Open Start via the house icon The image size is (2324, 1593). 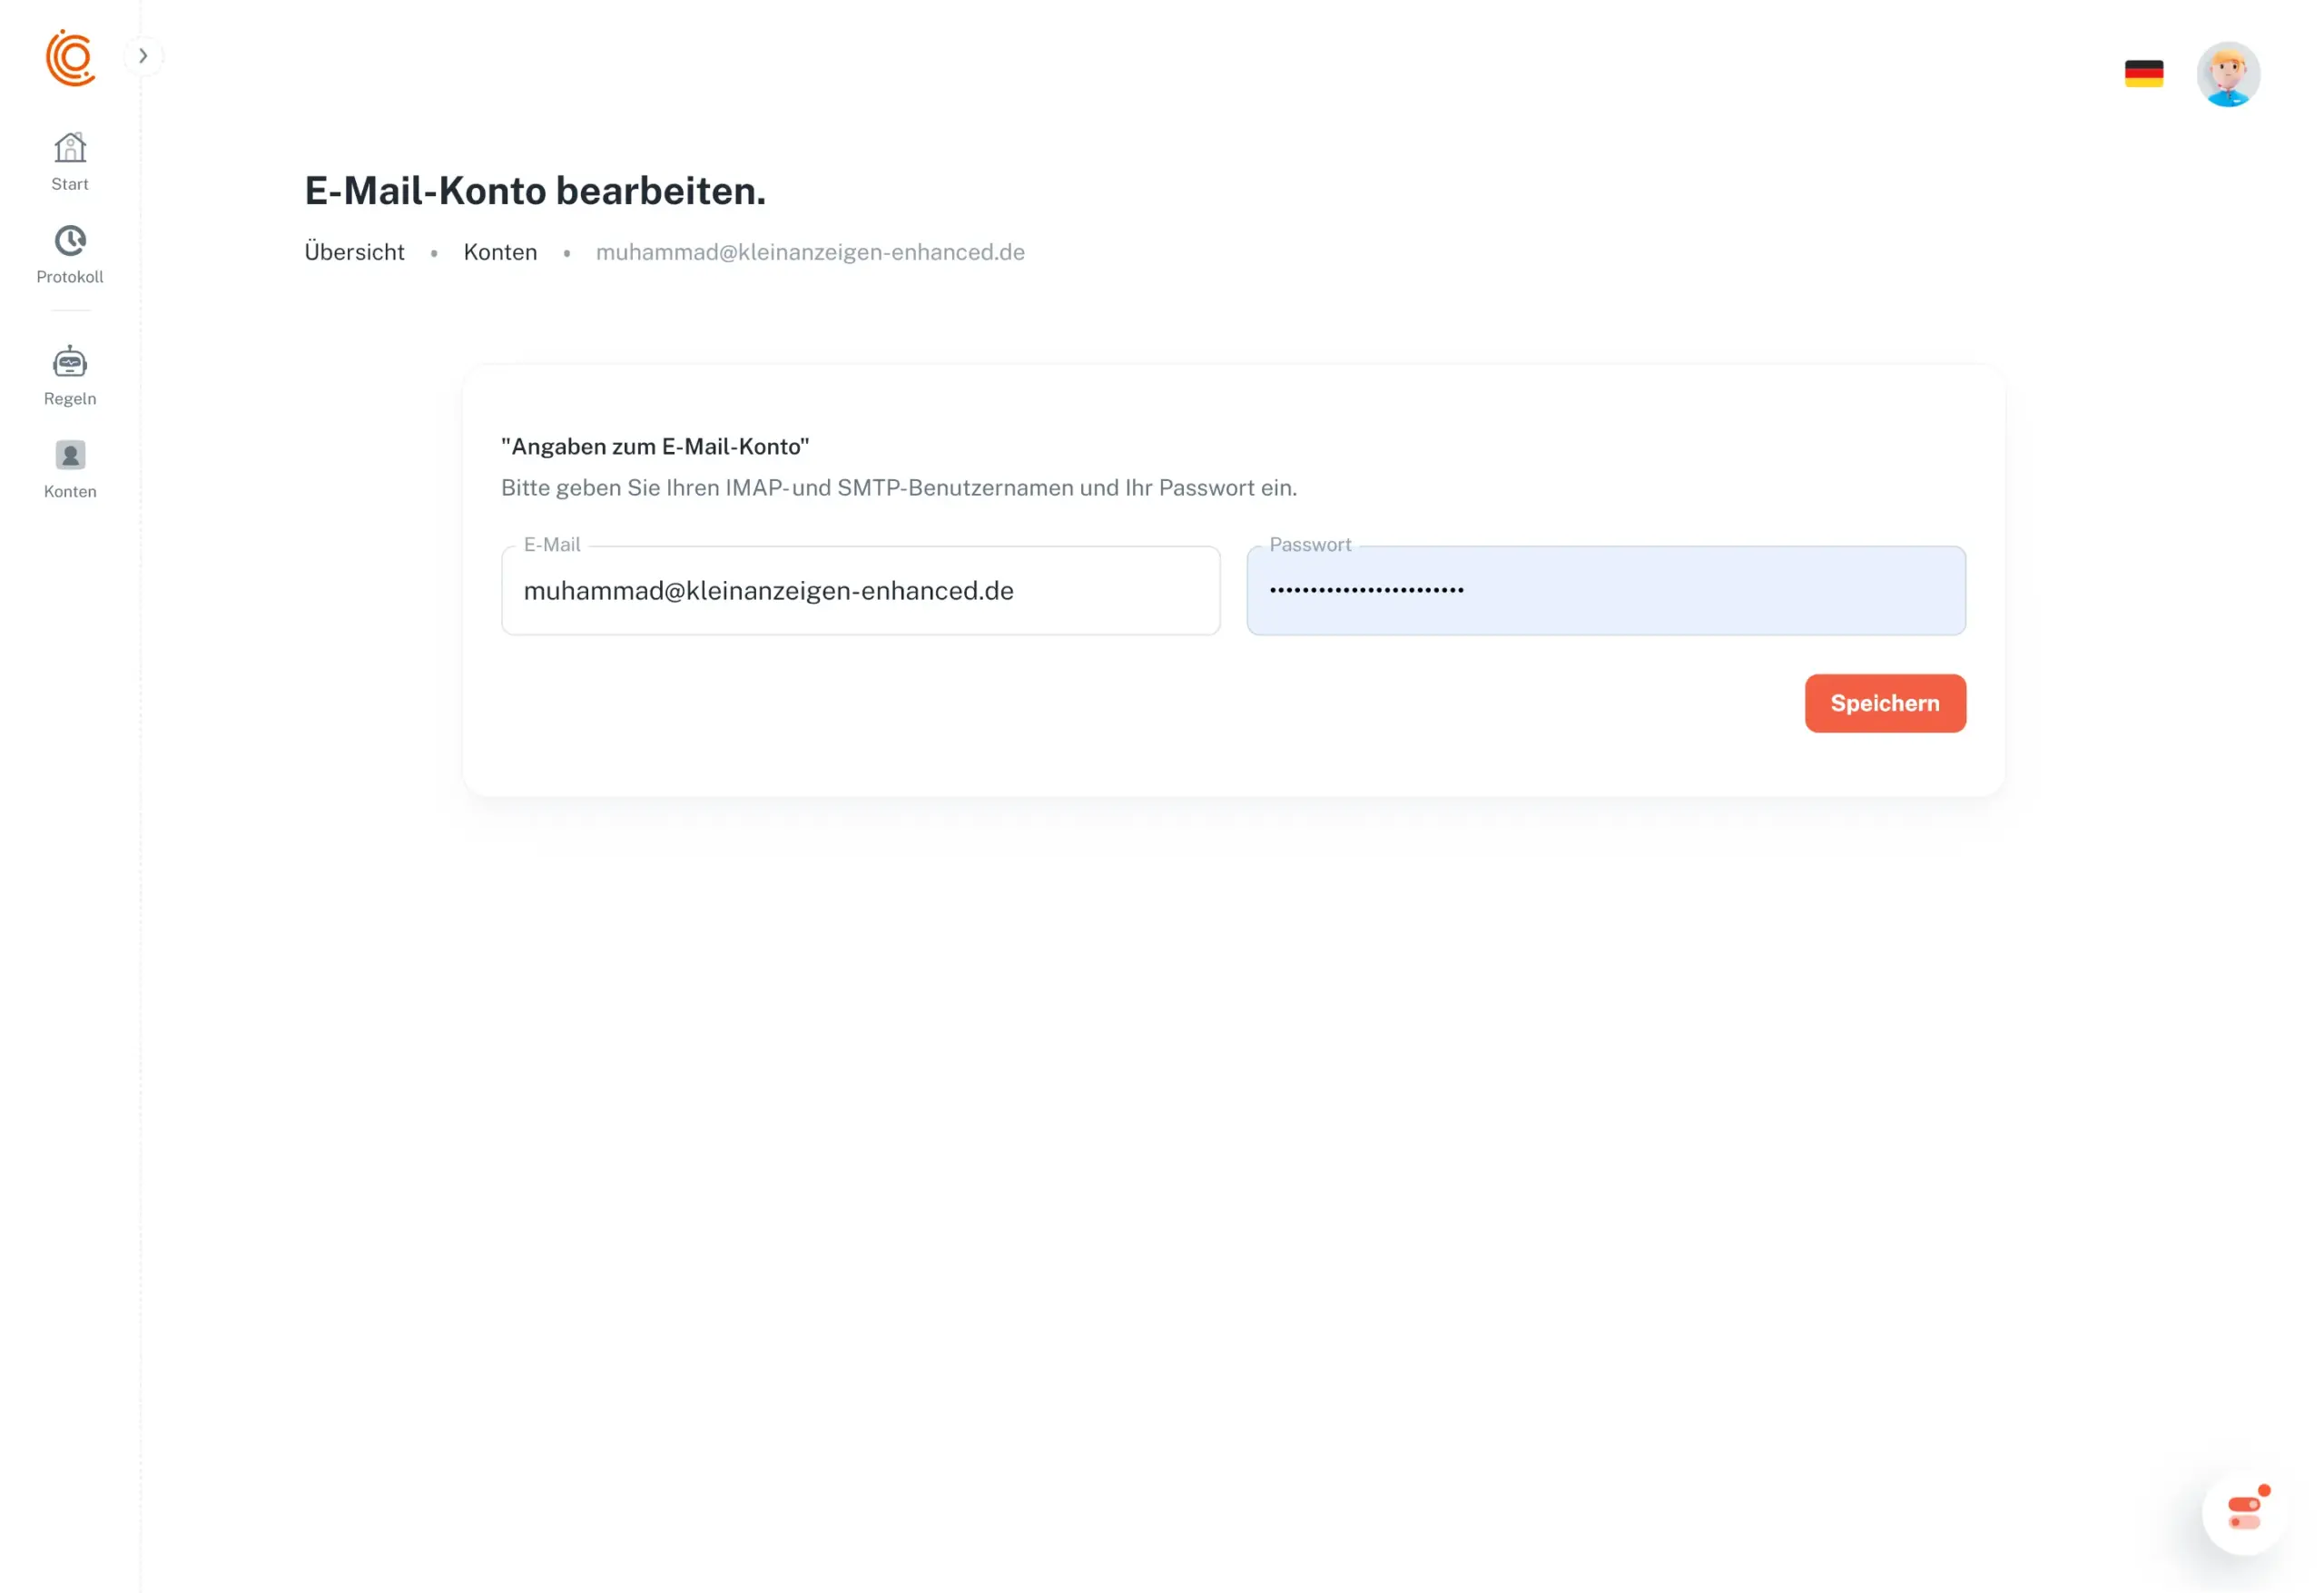tap(70, 148)
